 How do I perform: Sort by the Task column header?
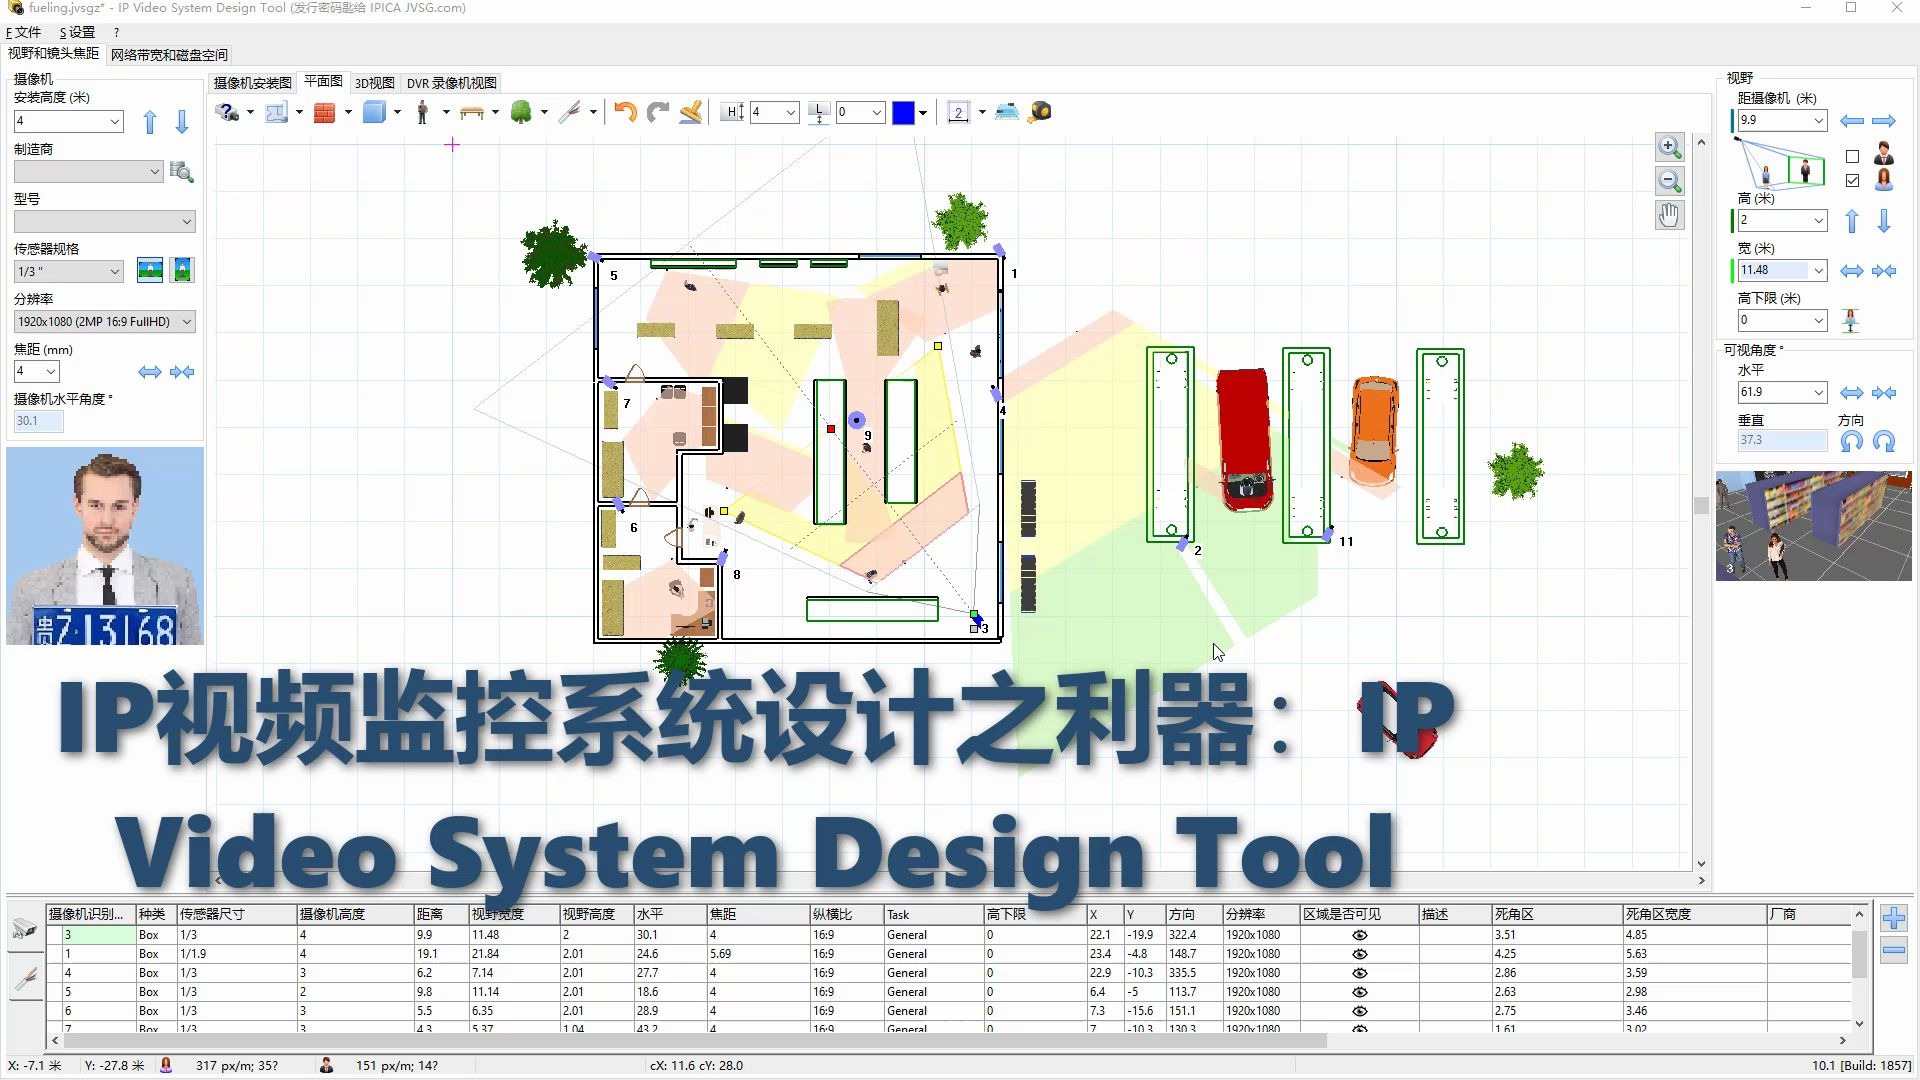click(x=933, y=914)
